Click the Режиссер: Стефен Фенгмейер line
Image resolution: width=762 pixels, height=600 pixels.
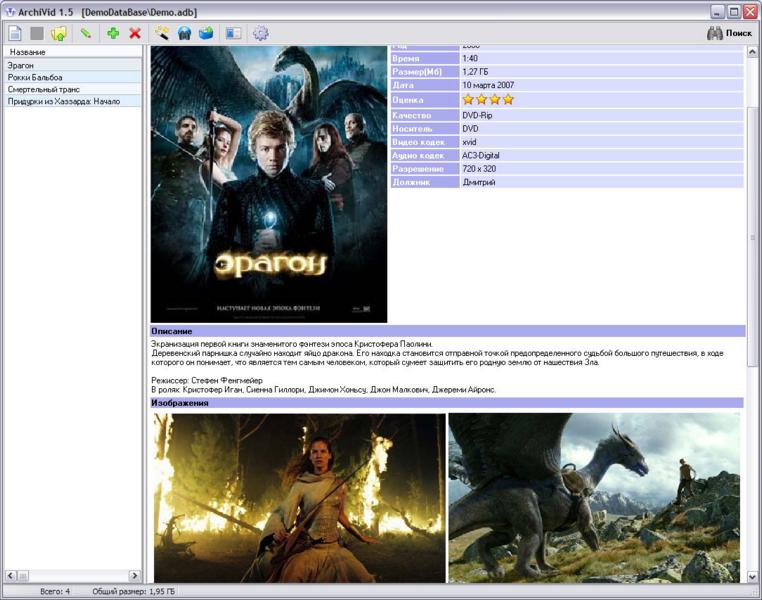207,380
